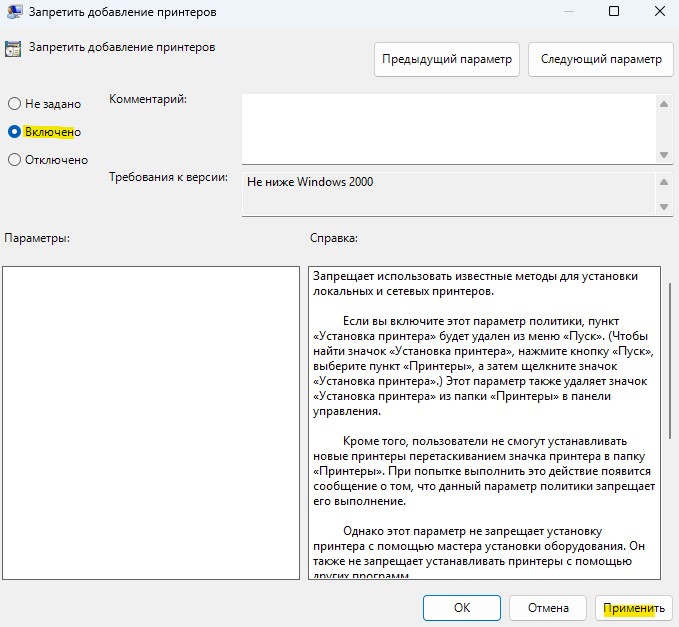Go to "Следующий параметр"
The height and width of the screenshot is (627, 679).
[x=601, y=59]
